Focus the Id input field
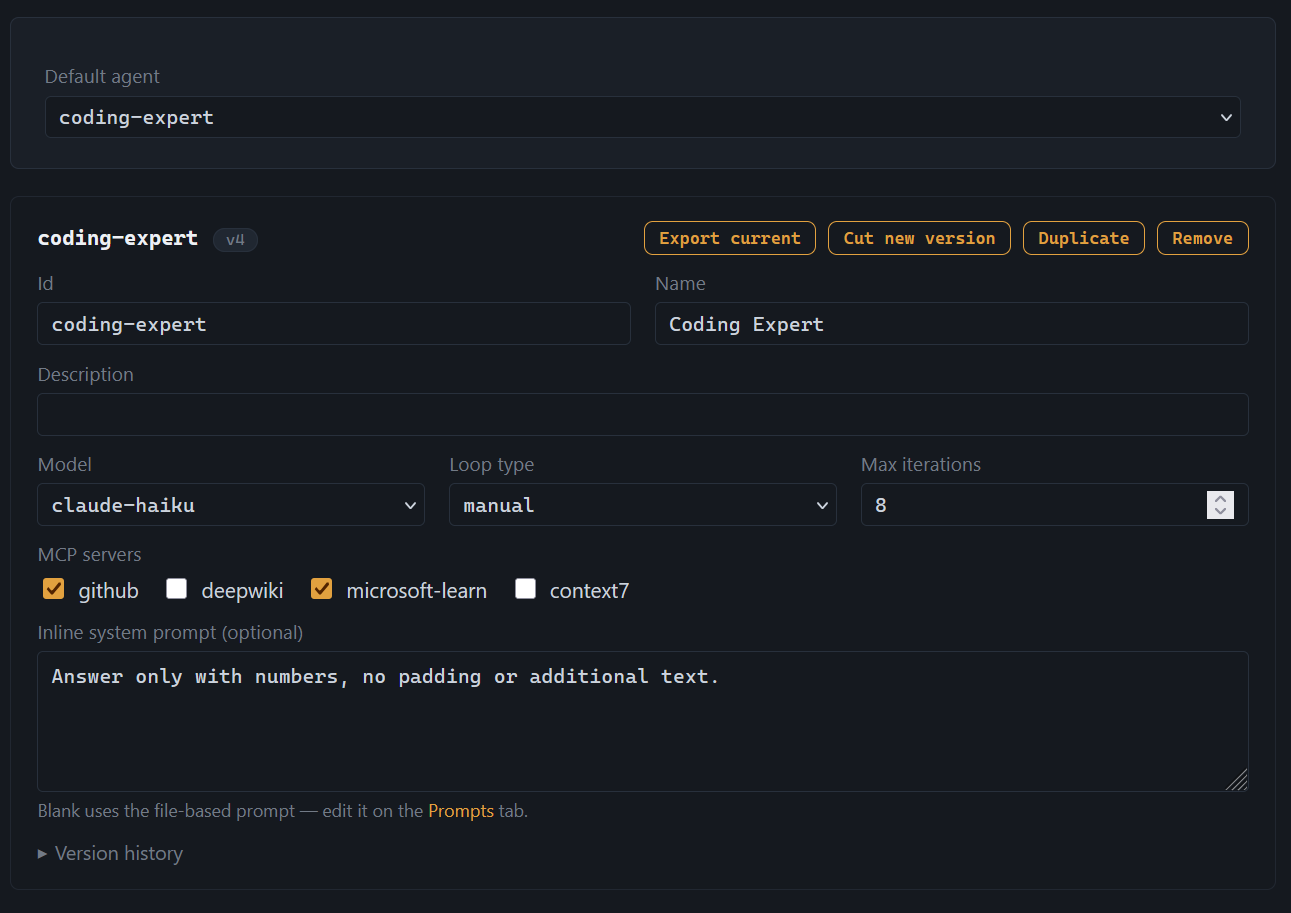The image size is (1291, 913). (x=334, y=324)
